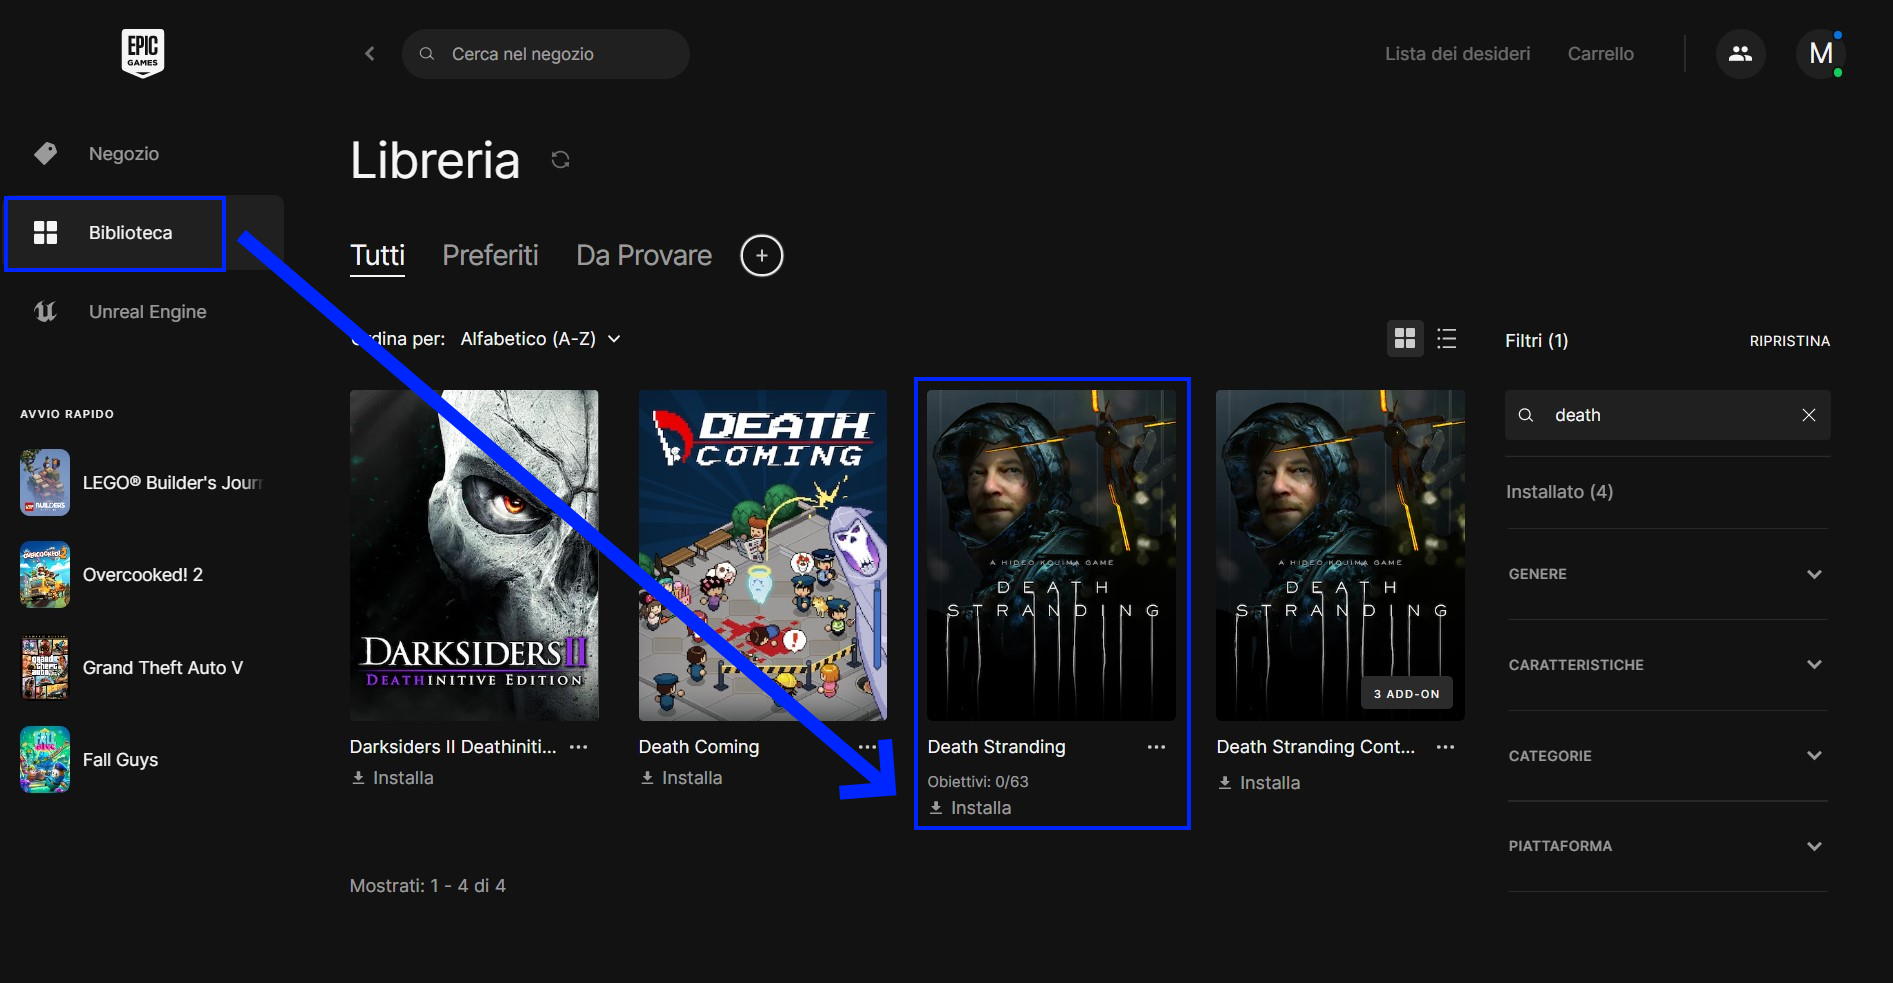Viewport: 1893px width, 983px height.
Task: Open the Alfabetico (A-Z) sort dropdown
Action: (x=540, y=339)
